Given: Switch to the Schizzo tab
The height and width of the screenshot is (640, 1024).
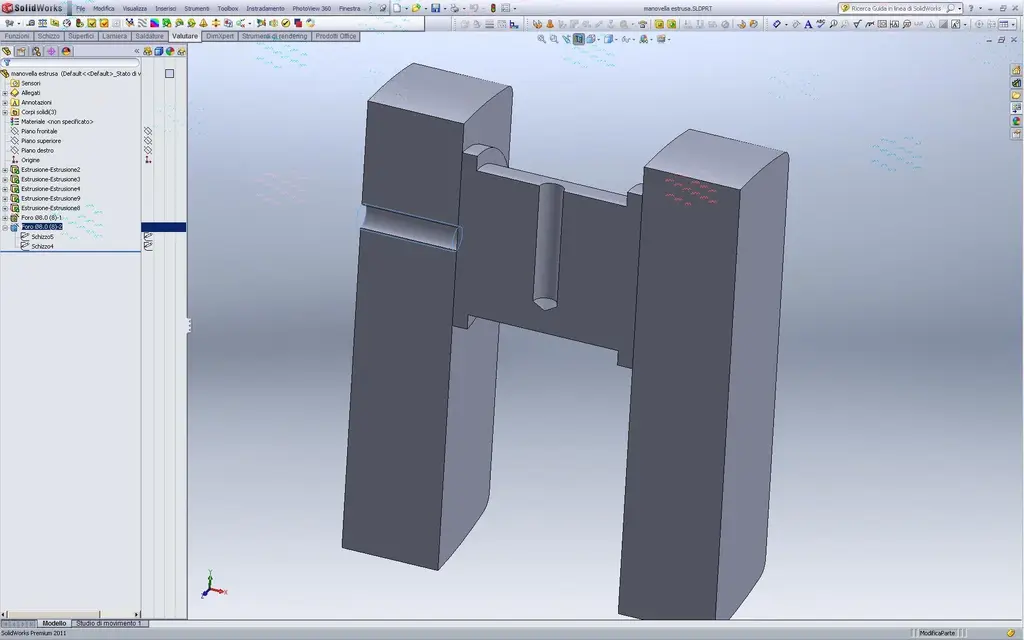Looking at the screenshot, I should [x=48, y=36].
